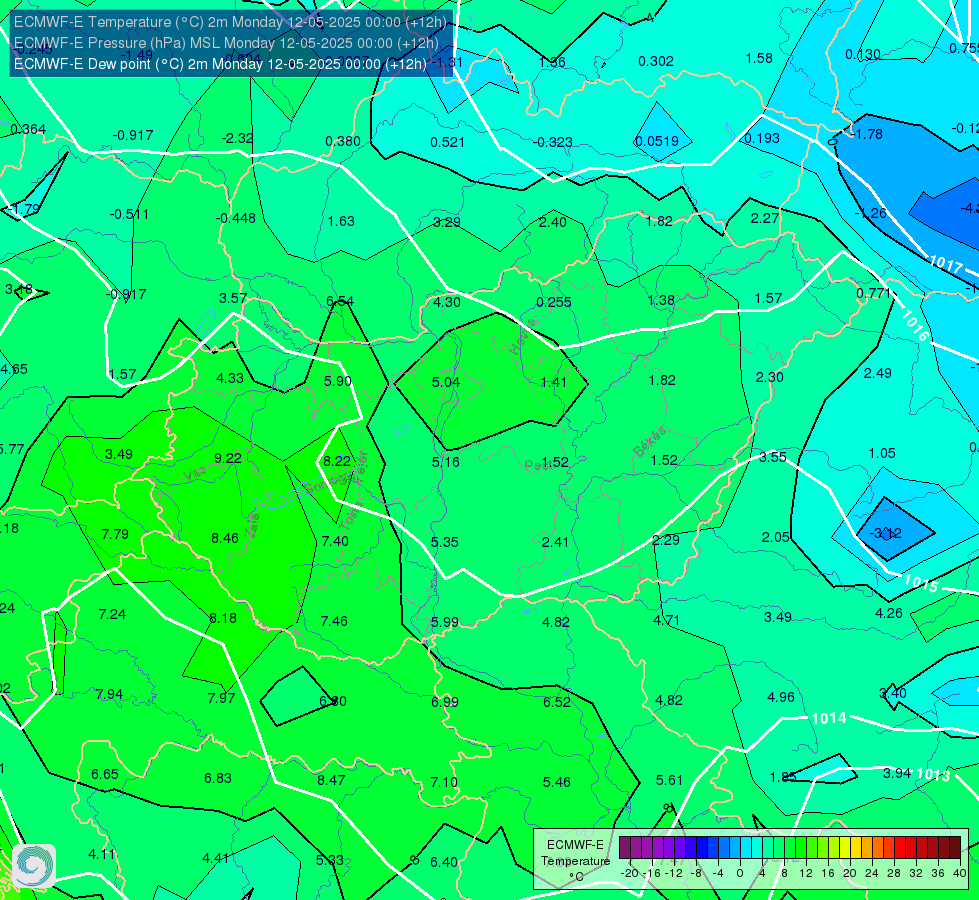Viewport: 979px width, 900px height.
Task: Click the 5.61 dew point value
Action: tap(669, 780)
